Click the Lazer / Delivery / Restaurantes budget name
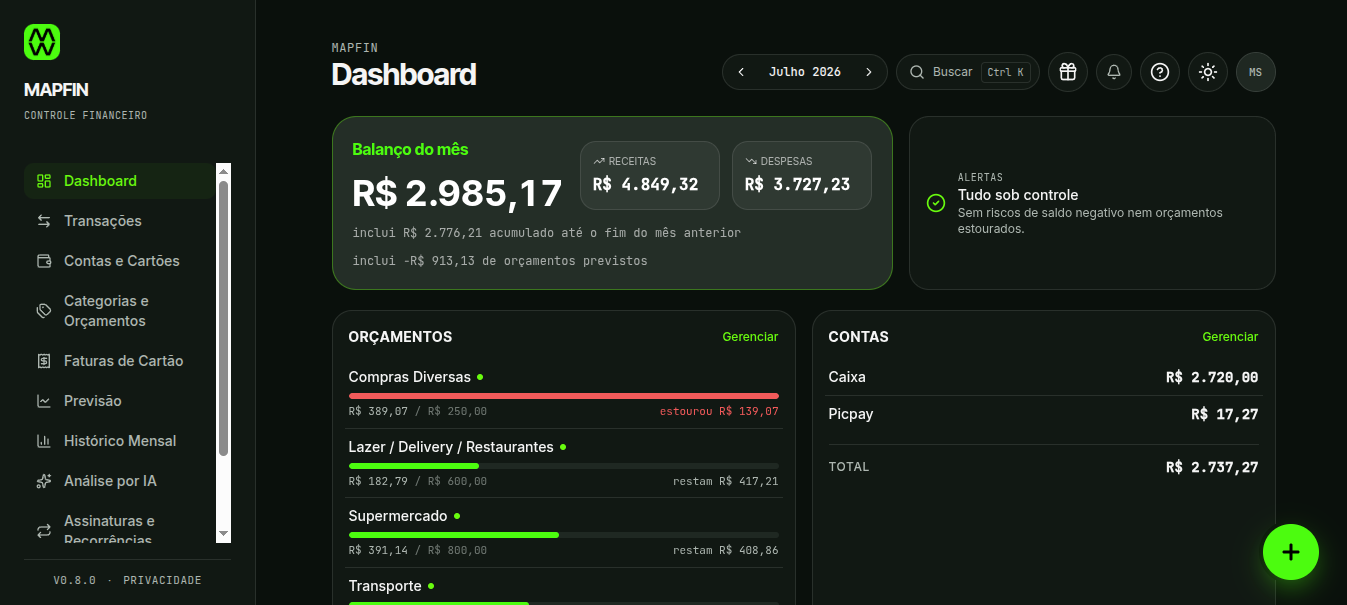The image size is (1347, 605). (x=451, y=447)
